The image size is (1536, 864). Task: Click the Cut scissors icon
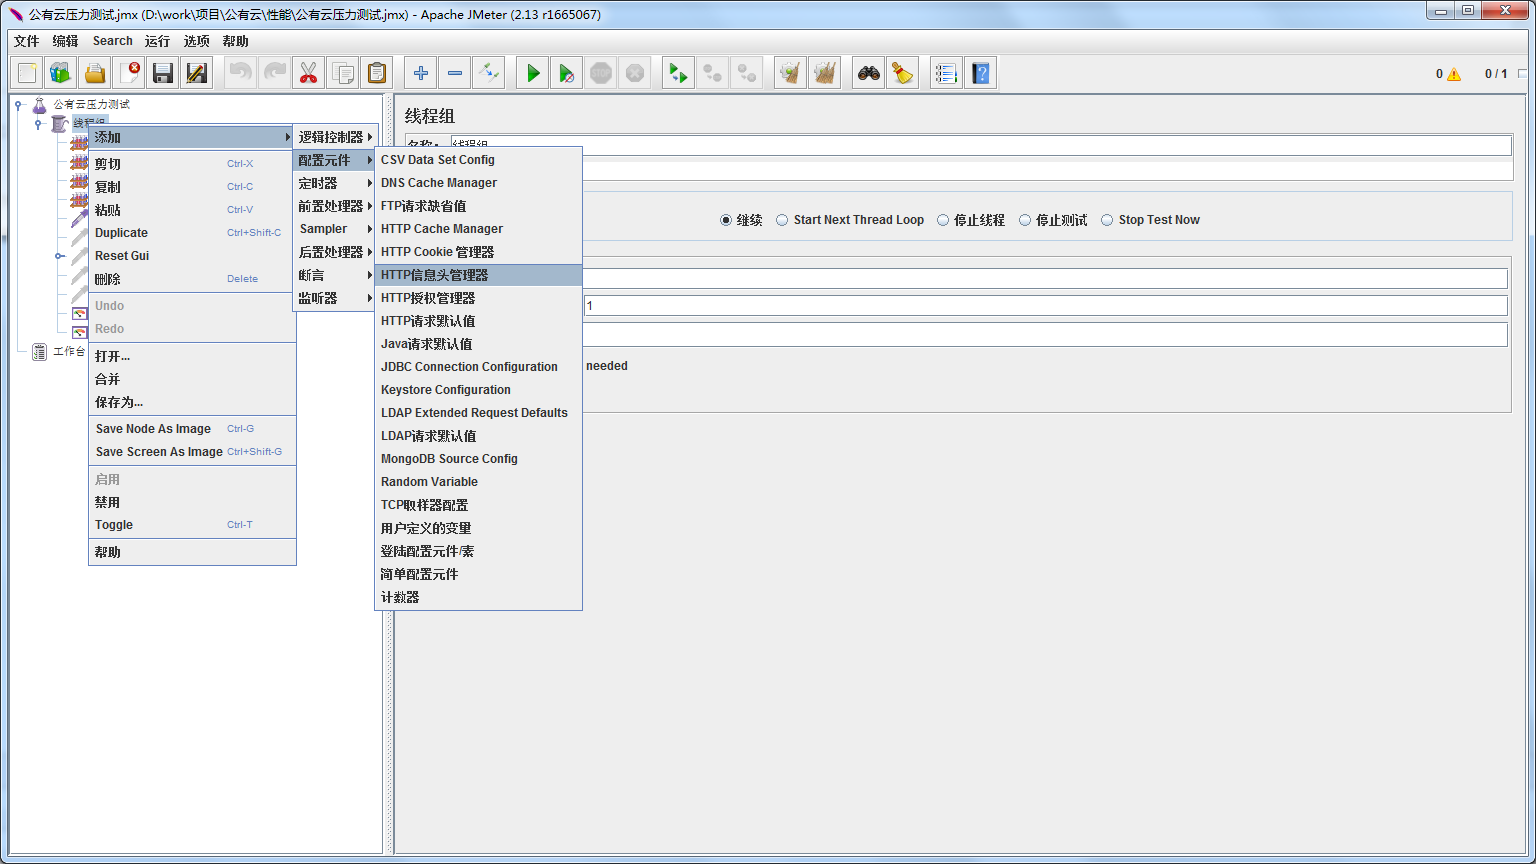click(309, 73)
